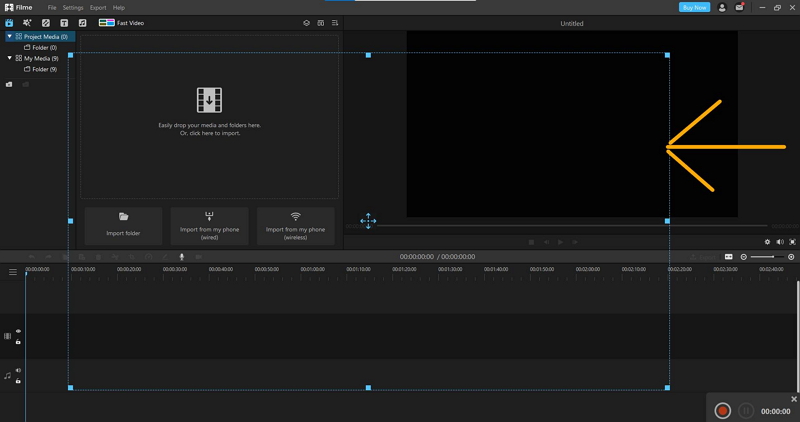This screenshot has height=422, width=800.
Task: Collapse the Project Media tree node
Action: 9,37
